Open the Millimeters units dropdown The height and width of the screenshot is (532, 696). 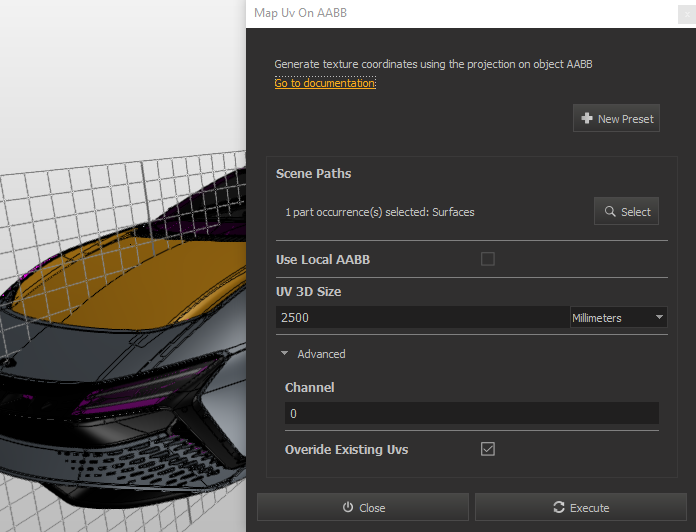[x=618, y=318]
